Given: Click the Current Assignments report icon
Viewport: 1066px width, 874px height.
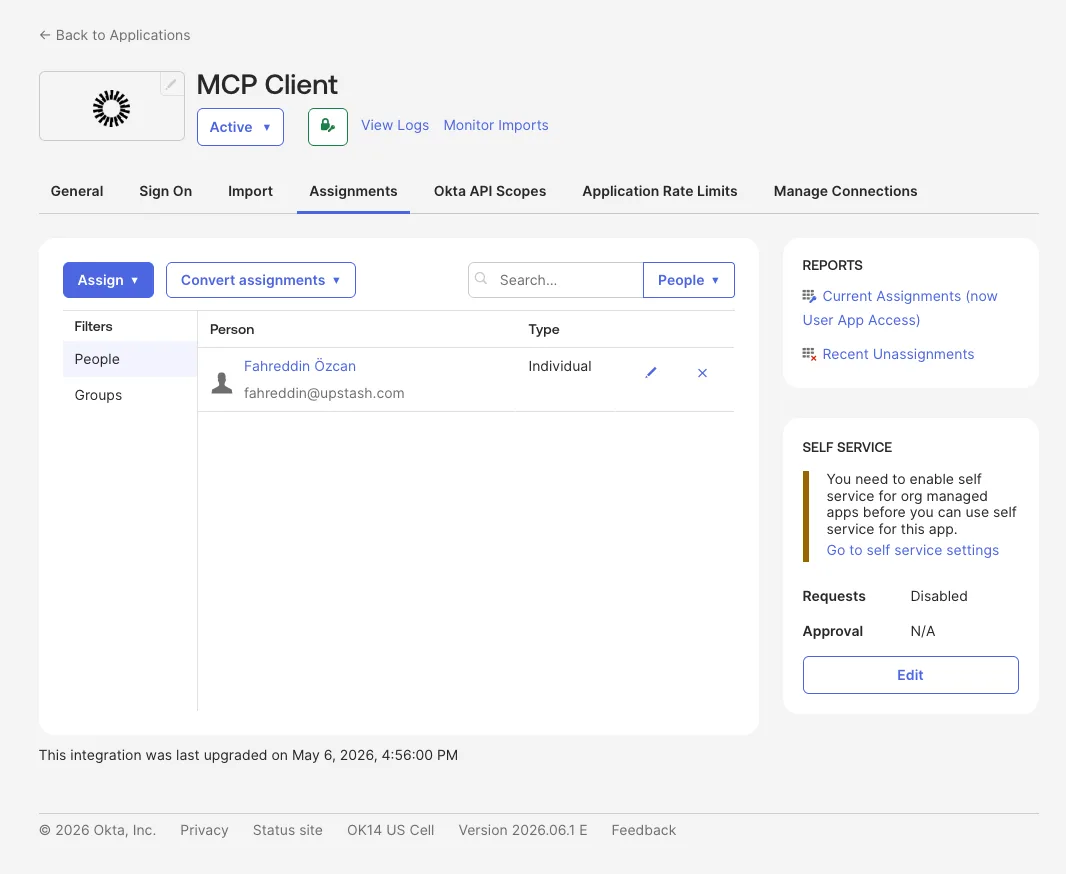Looking at the screenshot, I should [x=809, y=296].
